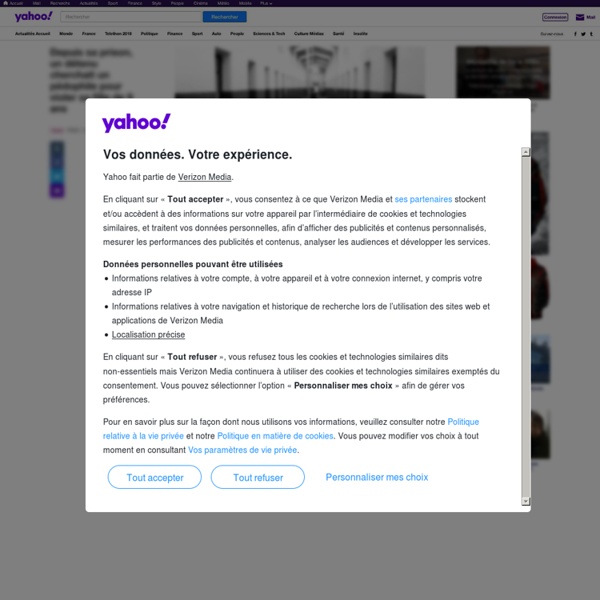Click the Verizon Media link
600x600 pixels.
[x=205, y=177]
